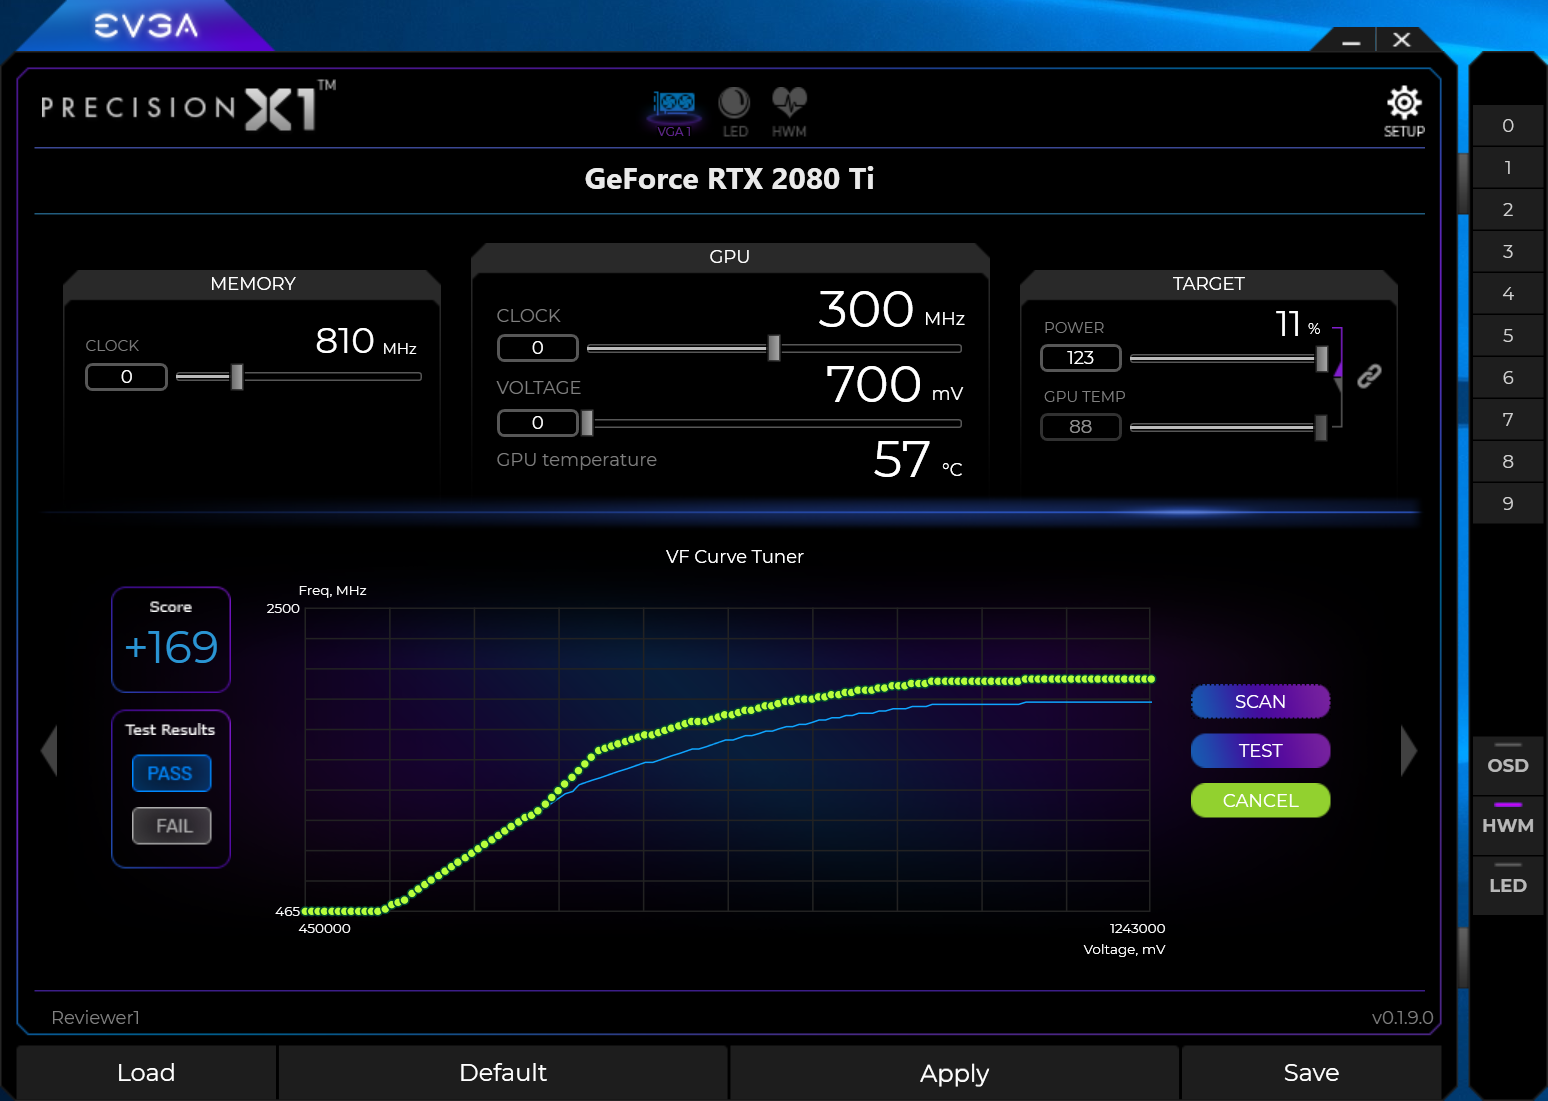Save the current profile
The image size is (1548, 1101).
tap(1311, 1073)
